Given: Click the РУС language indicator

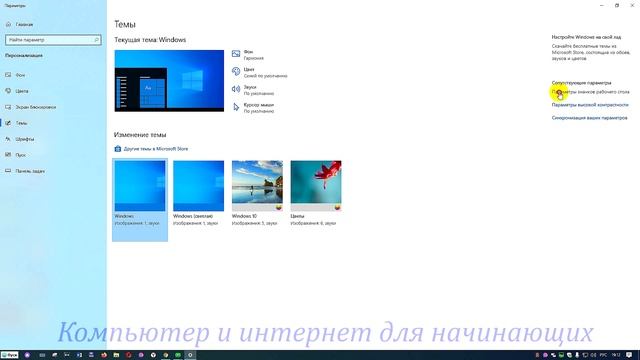Looking at the screenshot, I should (x=603, y=355).
